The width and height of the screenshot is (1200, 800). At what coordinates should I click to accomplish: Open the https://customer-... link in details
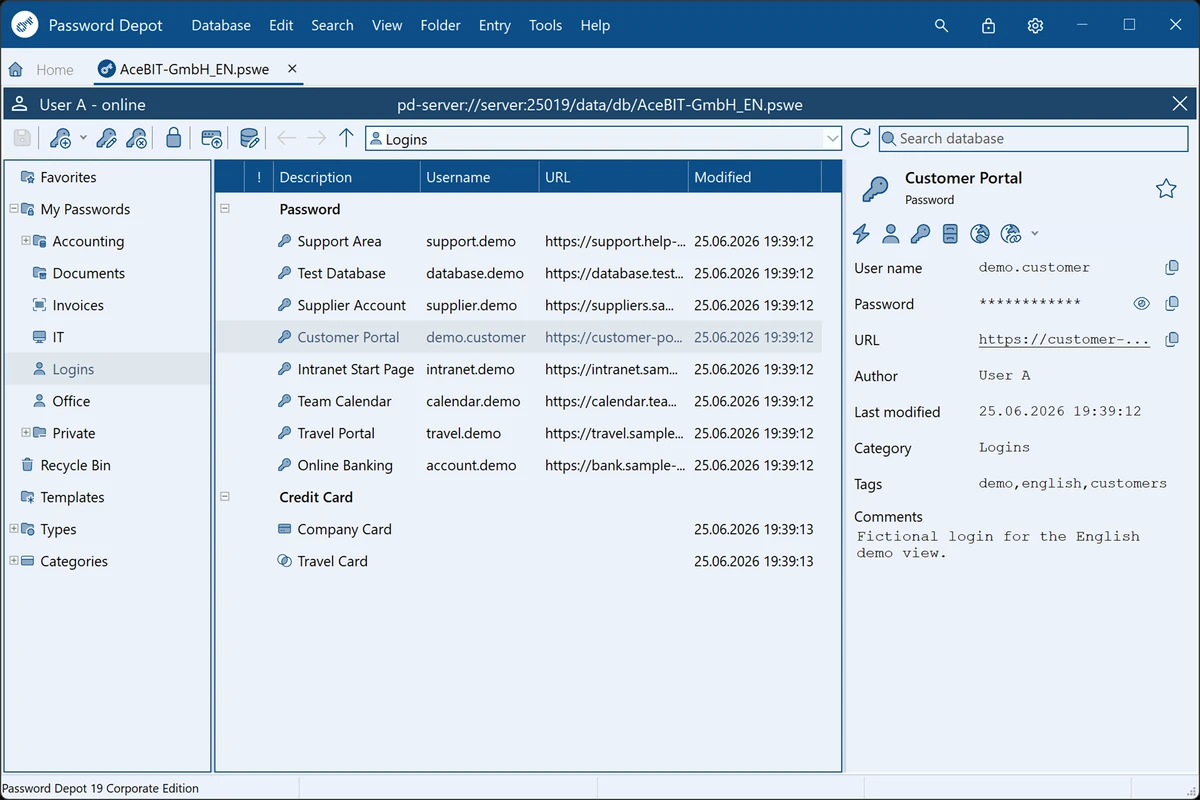click(1064, 340)
